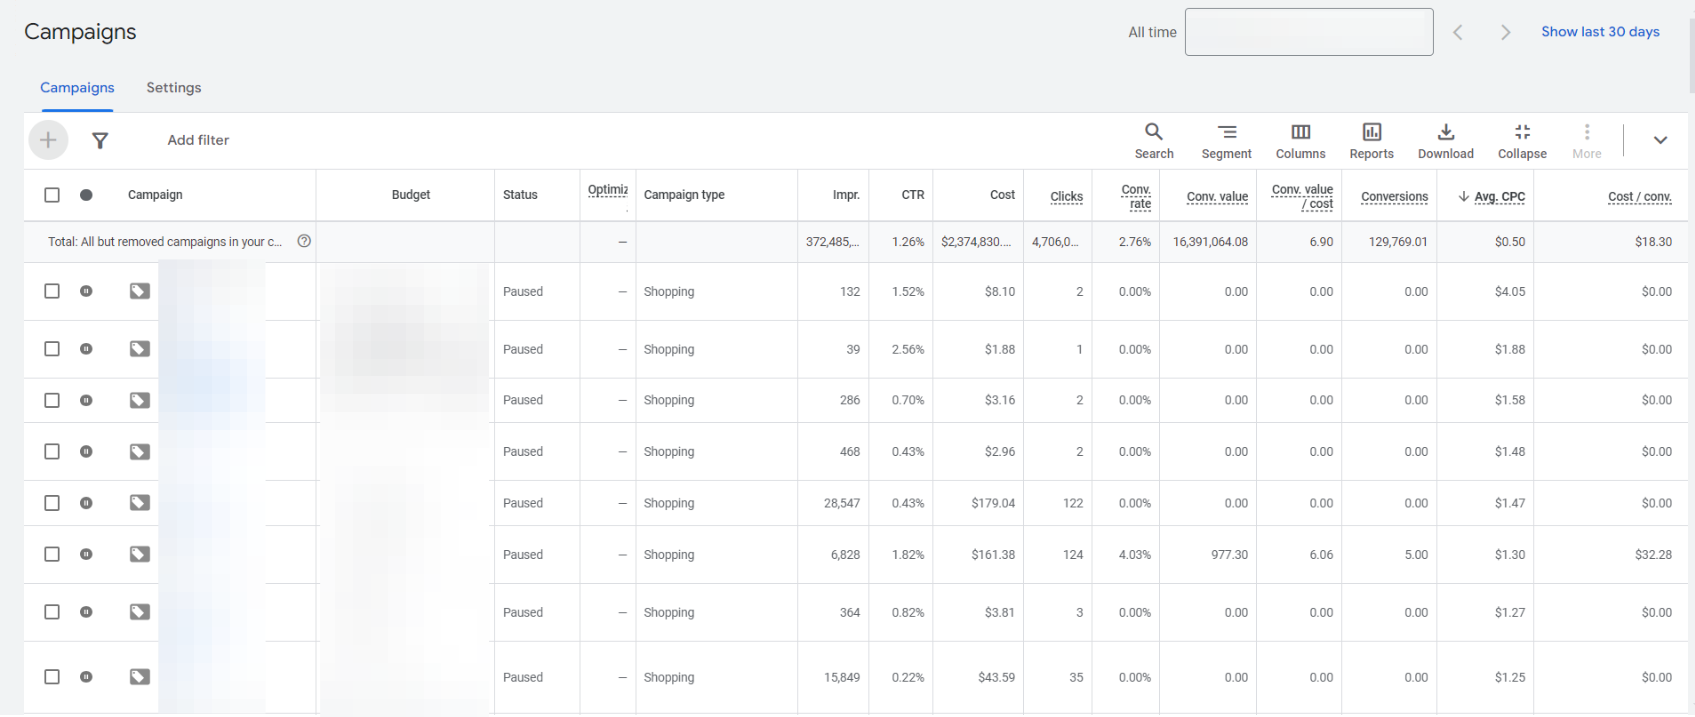The width and height of the screenshot is (1695, 717).
Task: Click shopping tag icon in the $179.04 row
Action: [140, 503]
